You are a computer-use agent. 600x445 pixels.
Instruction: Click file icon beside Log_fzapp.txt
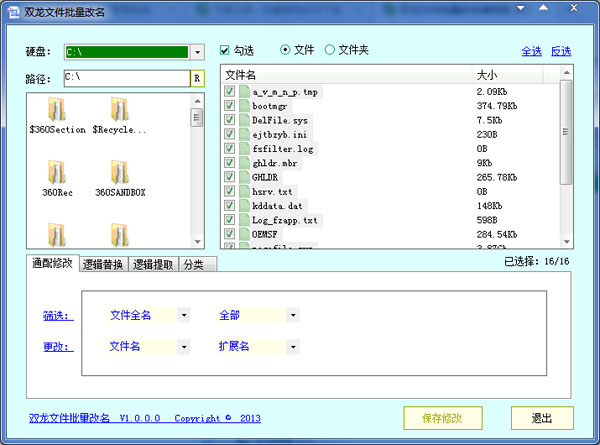pos(245,220)
